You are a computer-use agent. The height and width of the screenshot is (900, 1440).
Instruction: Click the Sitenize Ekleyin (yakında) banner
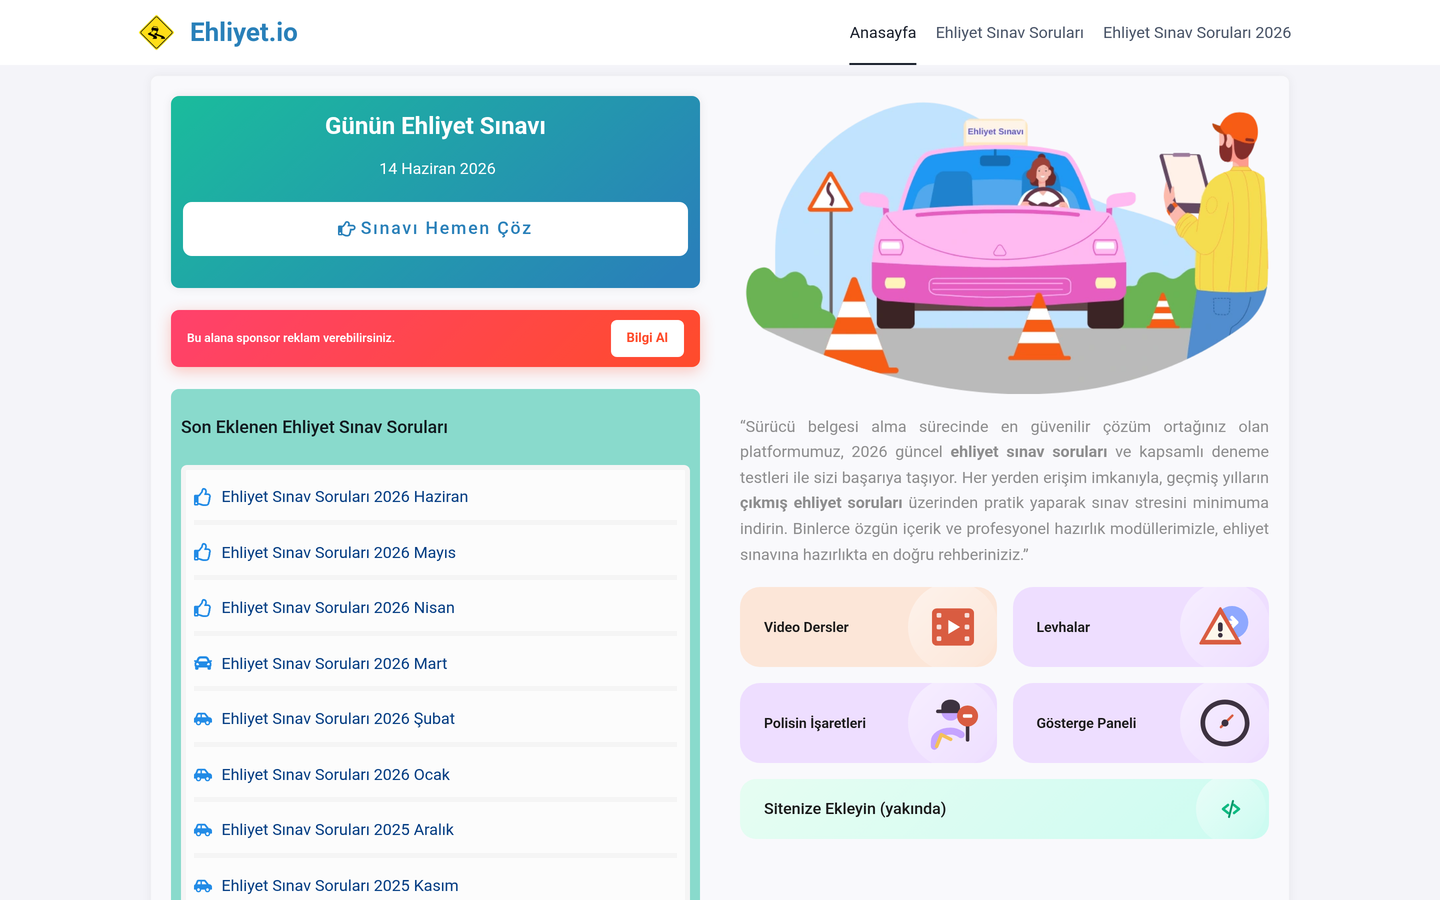tap(1004, 809)
